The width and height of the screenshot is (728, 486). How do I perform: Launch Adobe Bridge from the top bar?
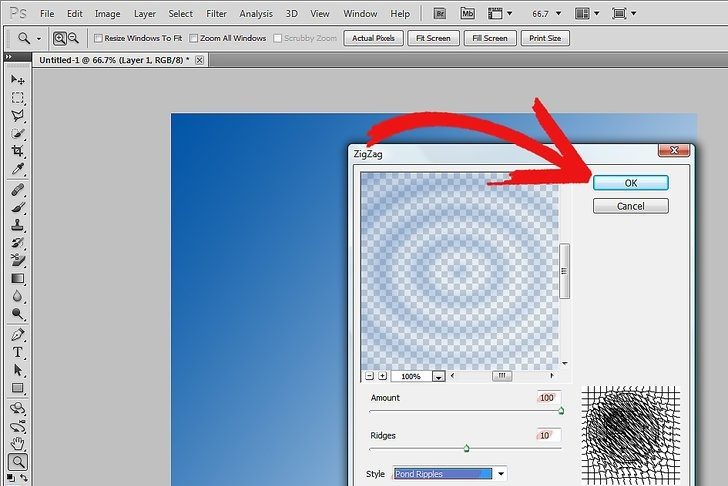[439, 14]
